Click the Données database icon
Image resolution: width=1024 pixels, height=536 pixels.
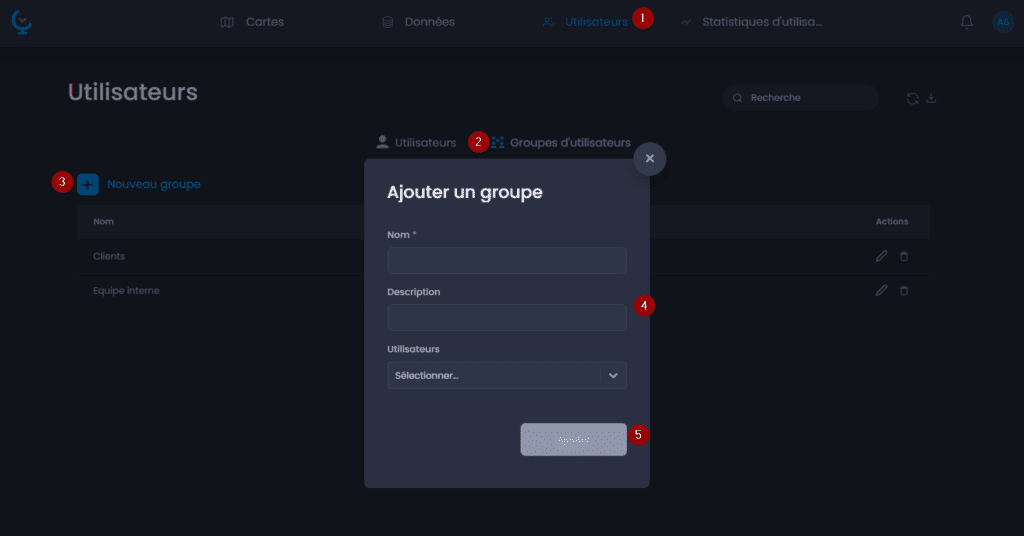[x=387, y=22]
